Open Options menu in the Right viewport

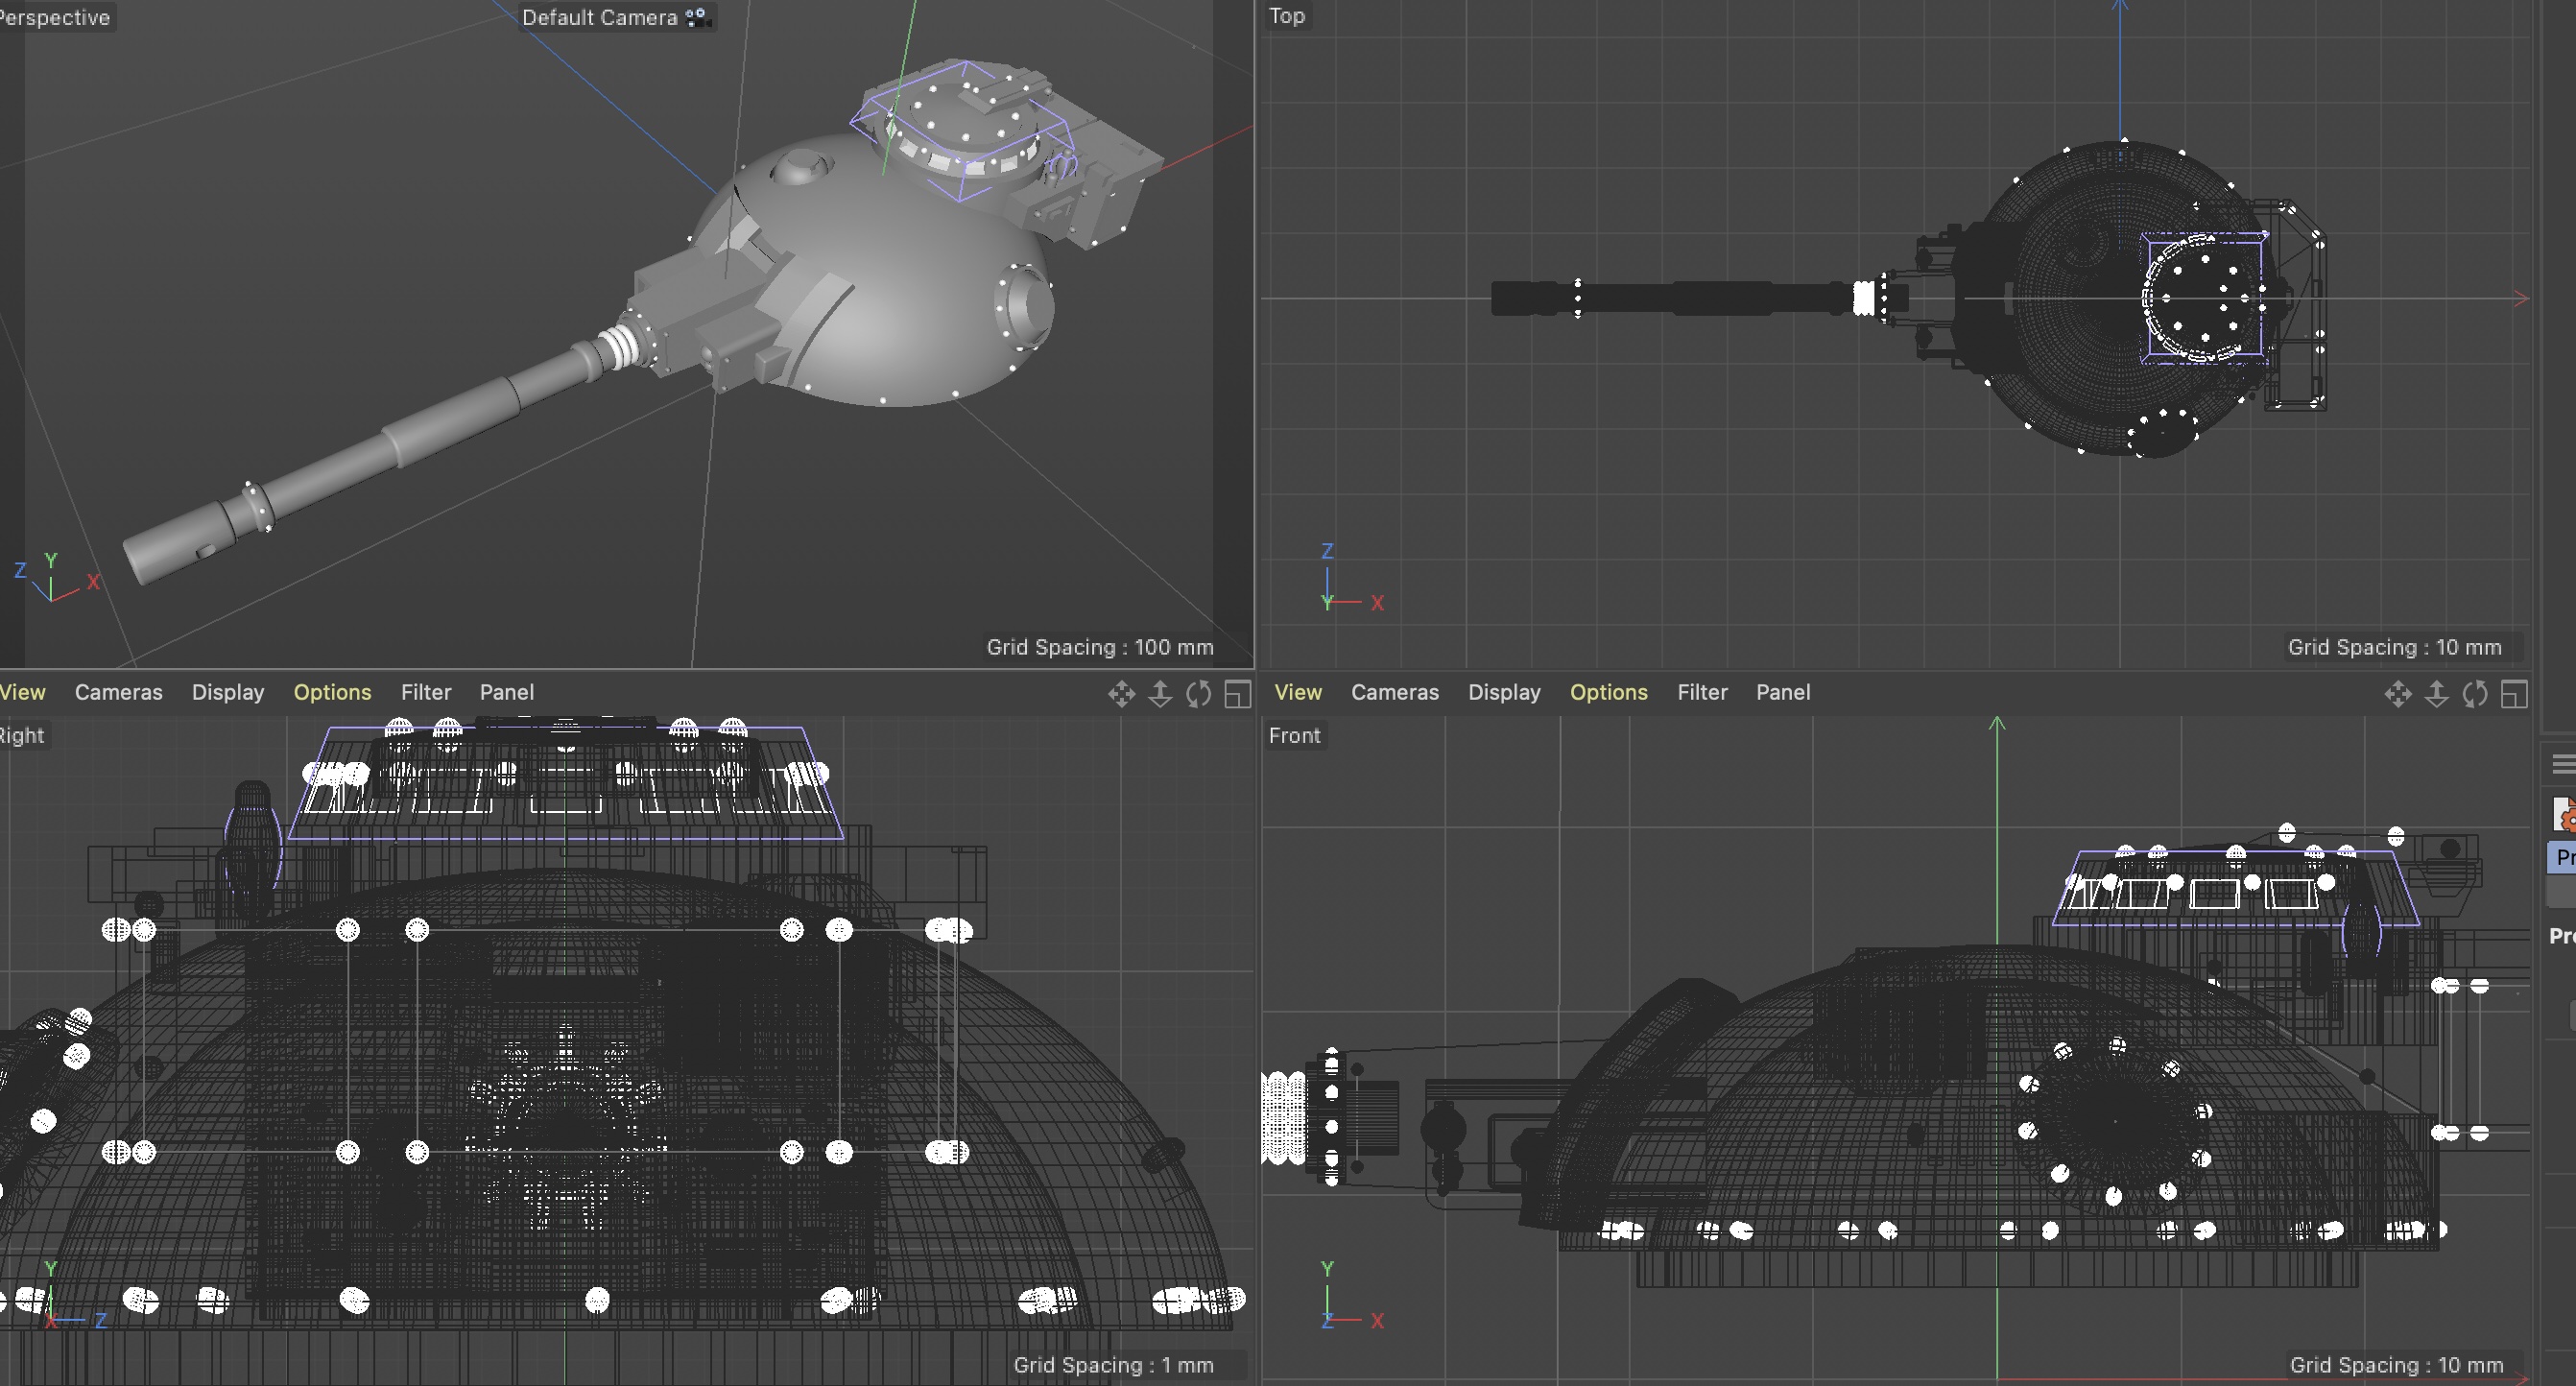332,692
